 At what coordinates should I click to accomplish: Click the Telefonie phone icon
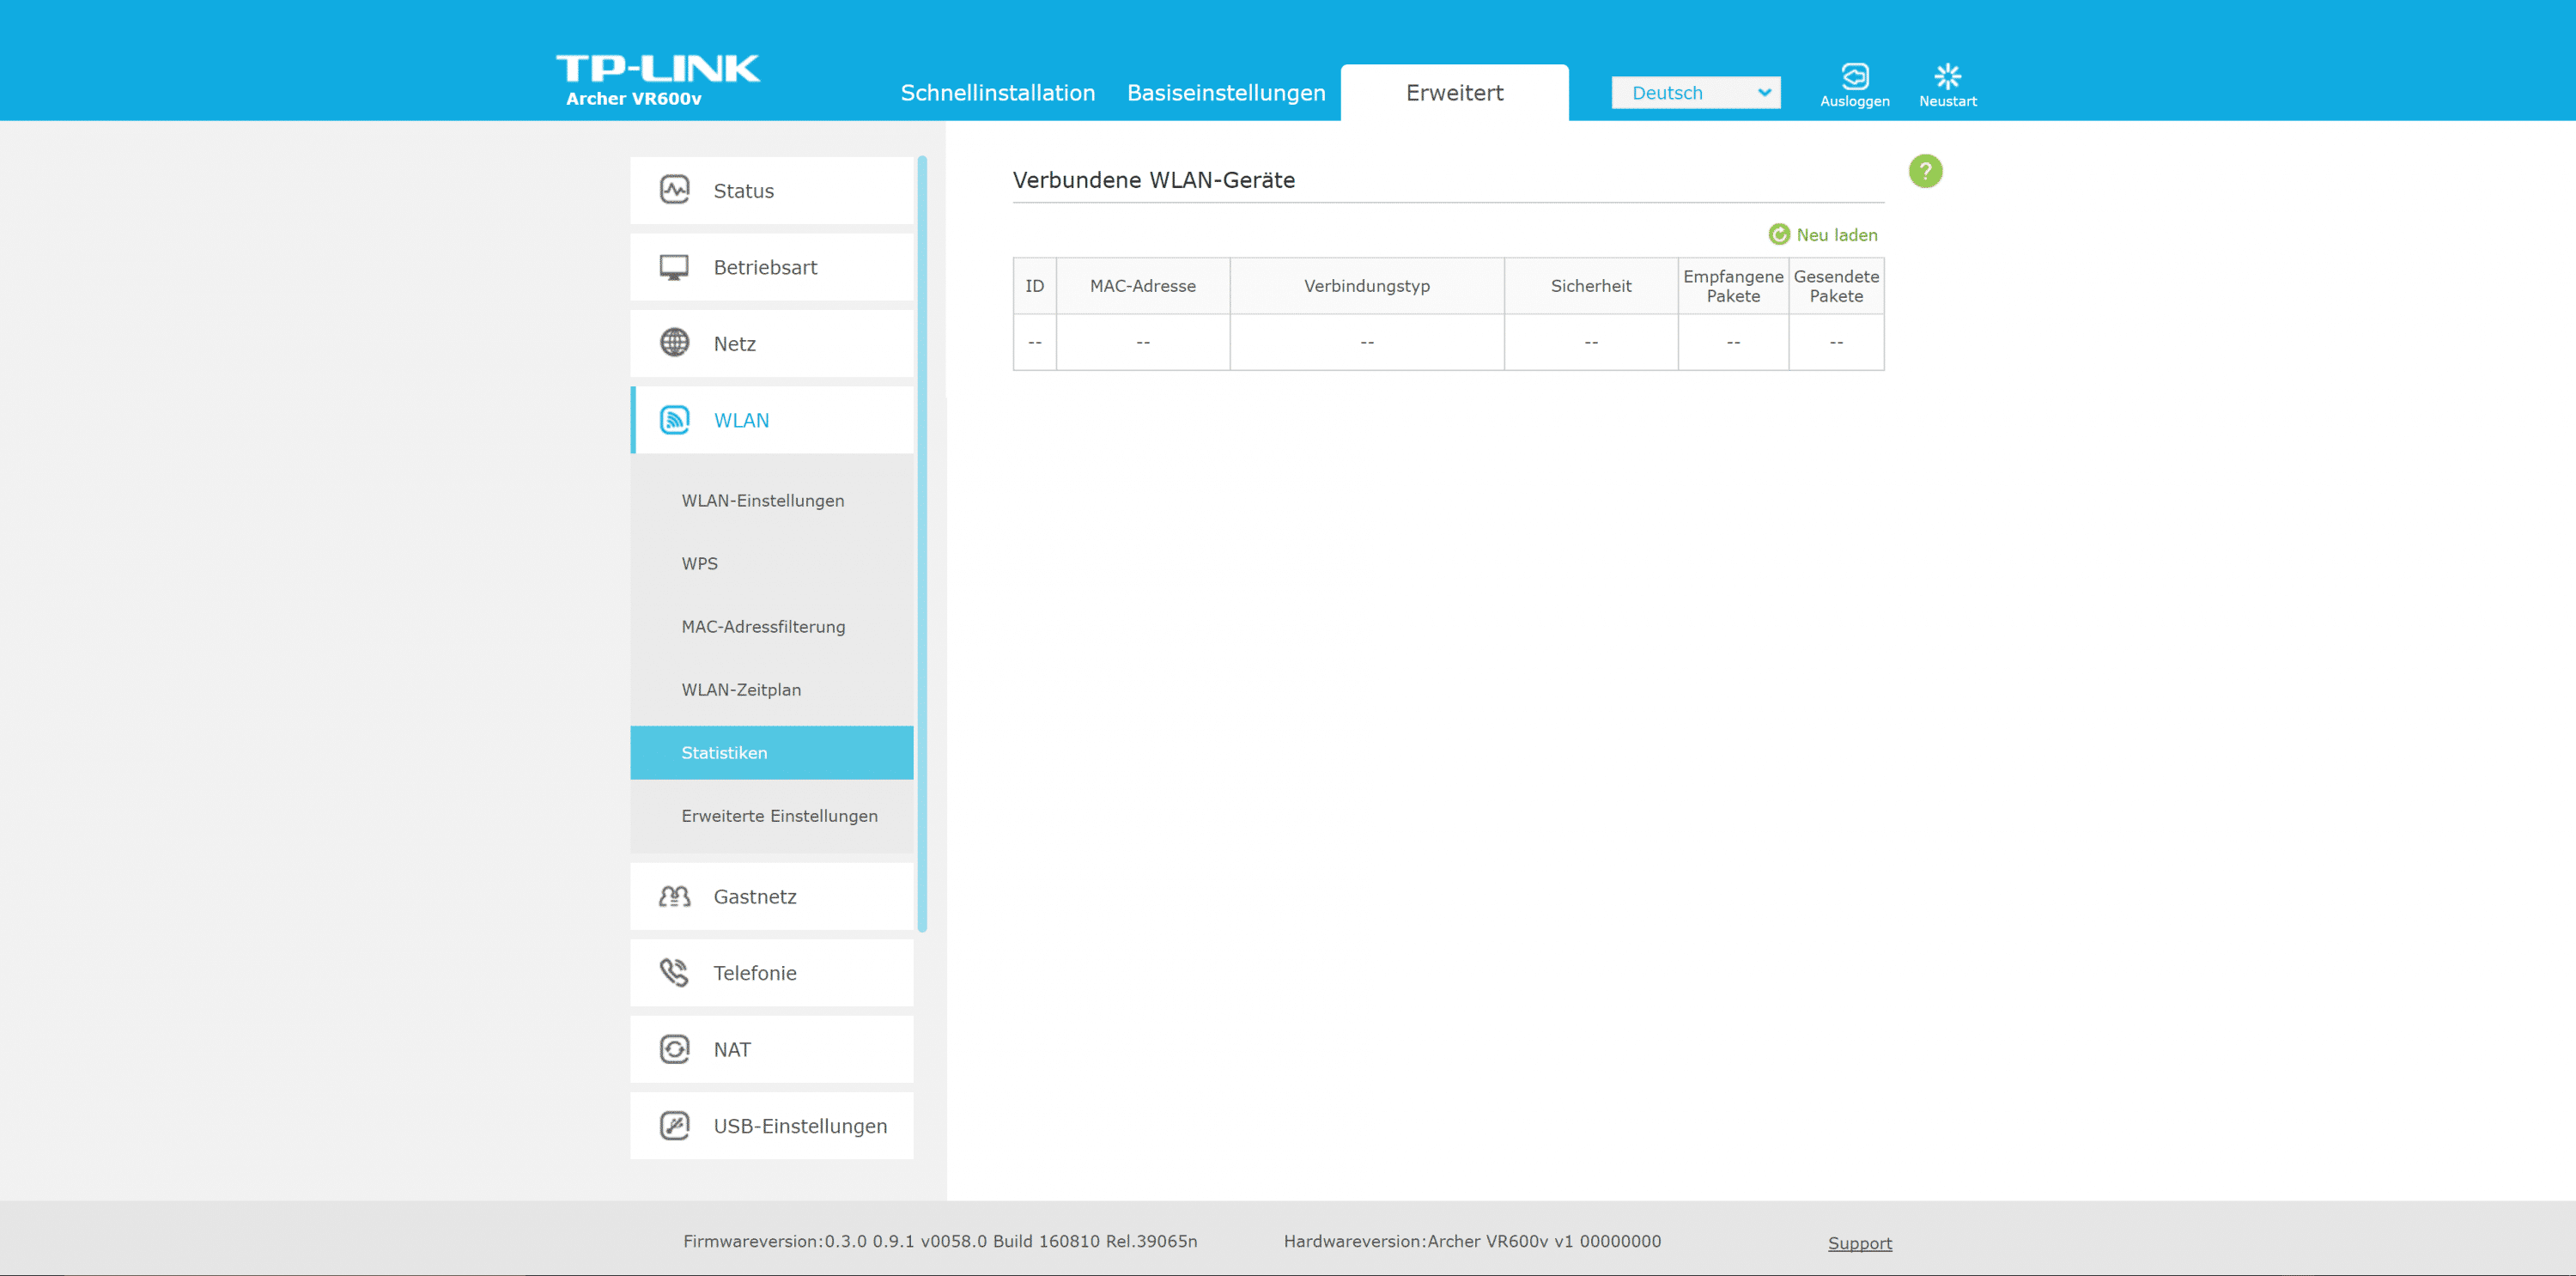point(675,972)
